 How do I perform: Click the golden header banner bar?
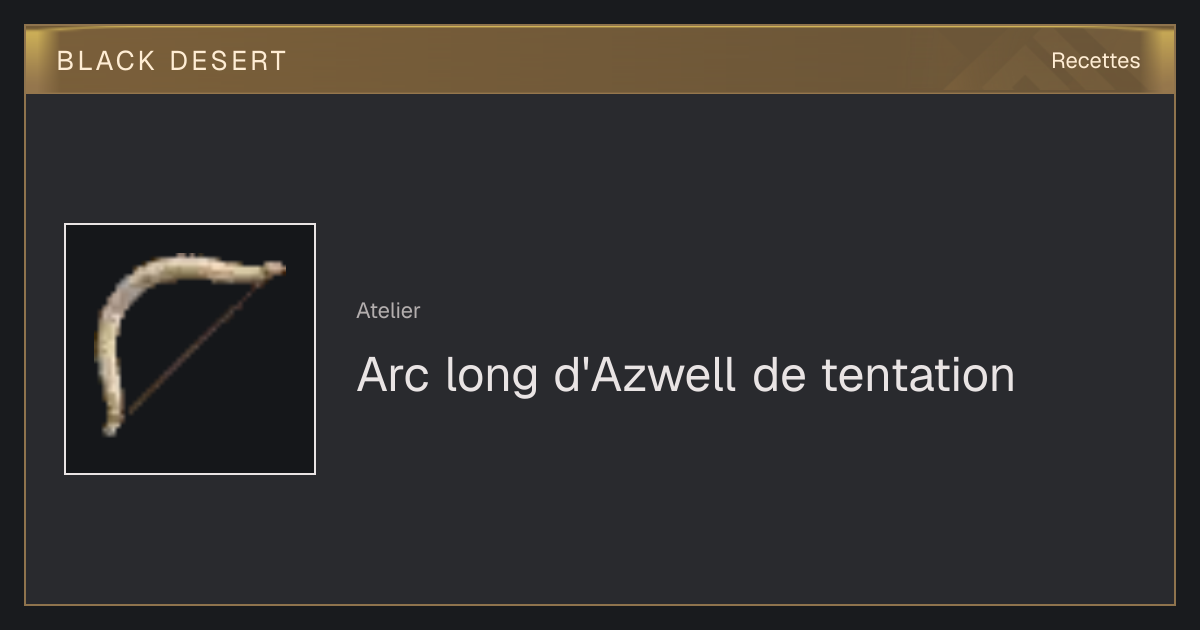click(x=600, y=60)
